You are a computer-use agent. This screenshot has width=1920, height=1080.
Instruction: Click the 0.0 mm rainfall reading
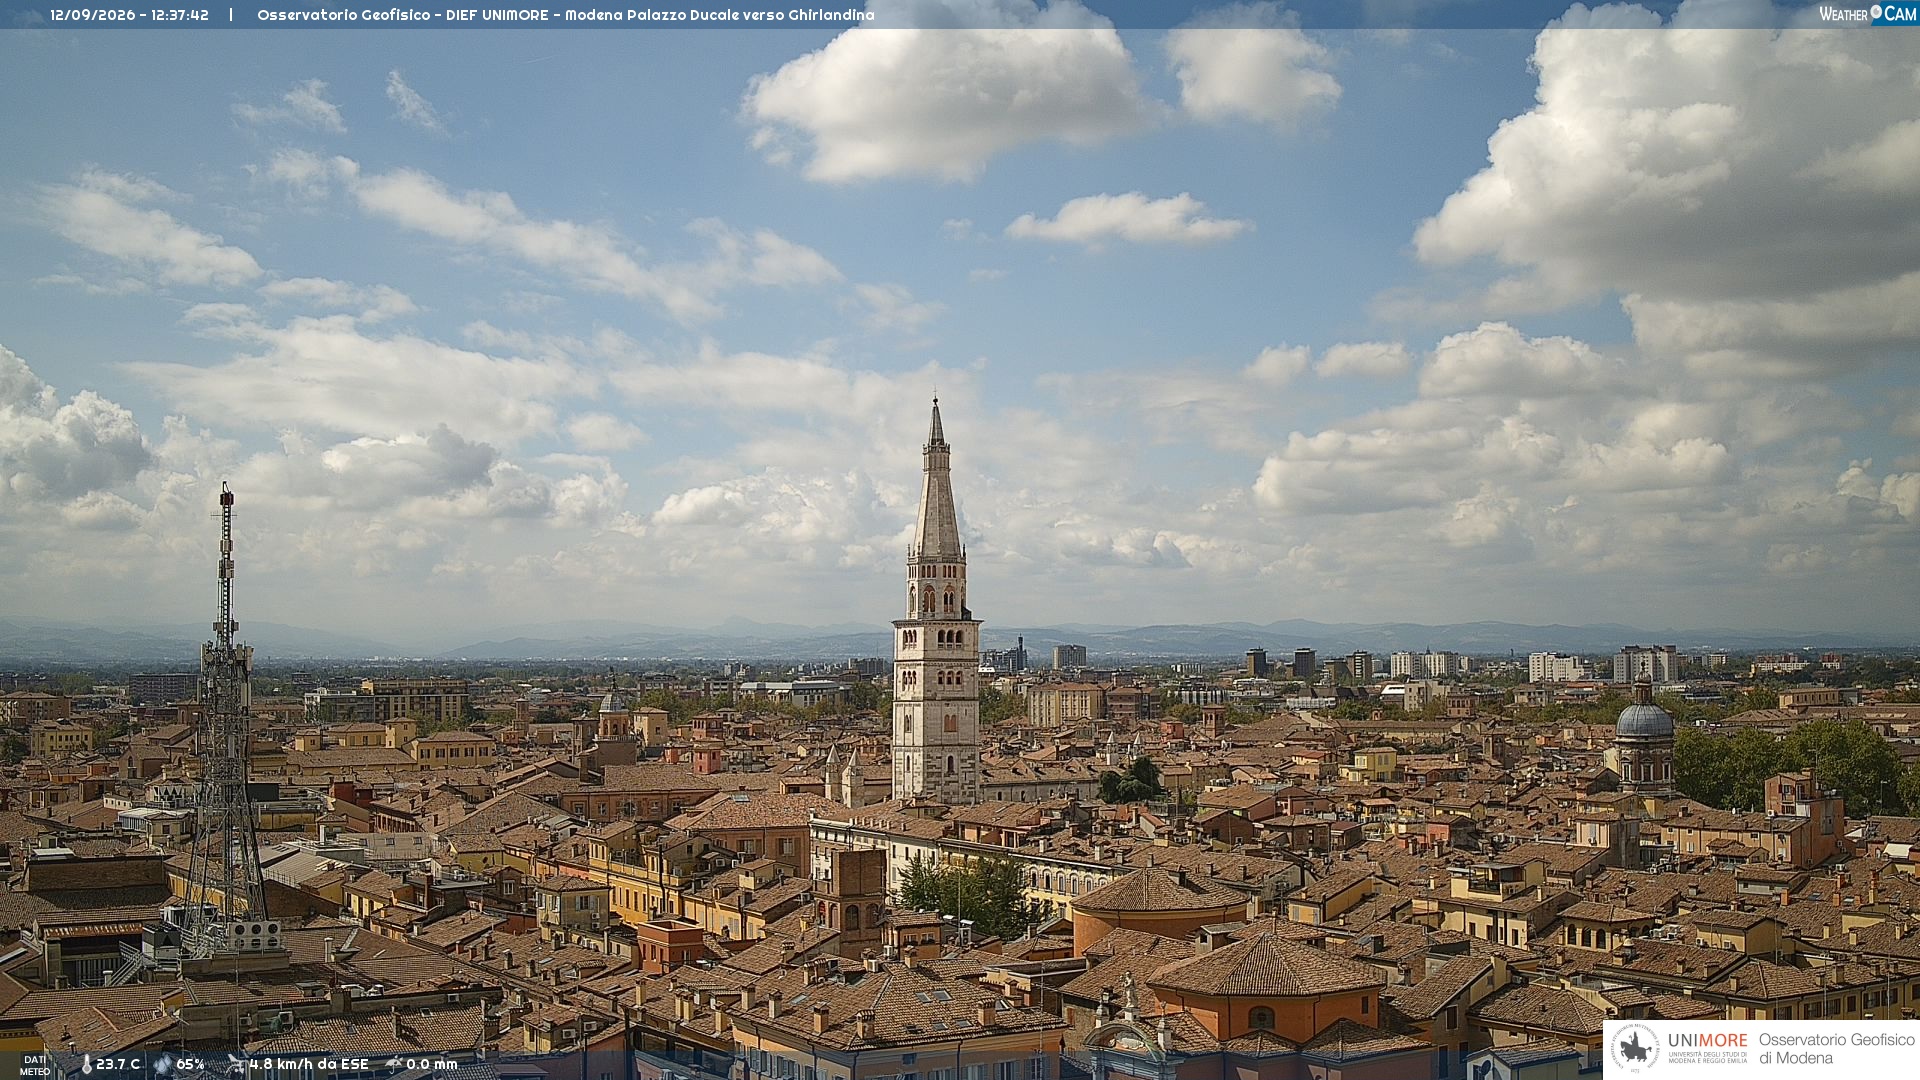tap(432, 1065)
